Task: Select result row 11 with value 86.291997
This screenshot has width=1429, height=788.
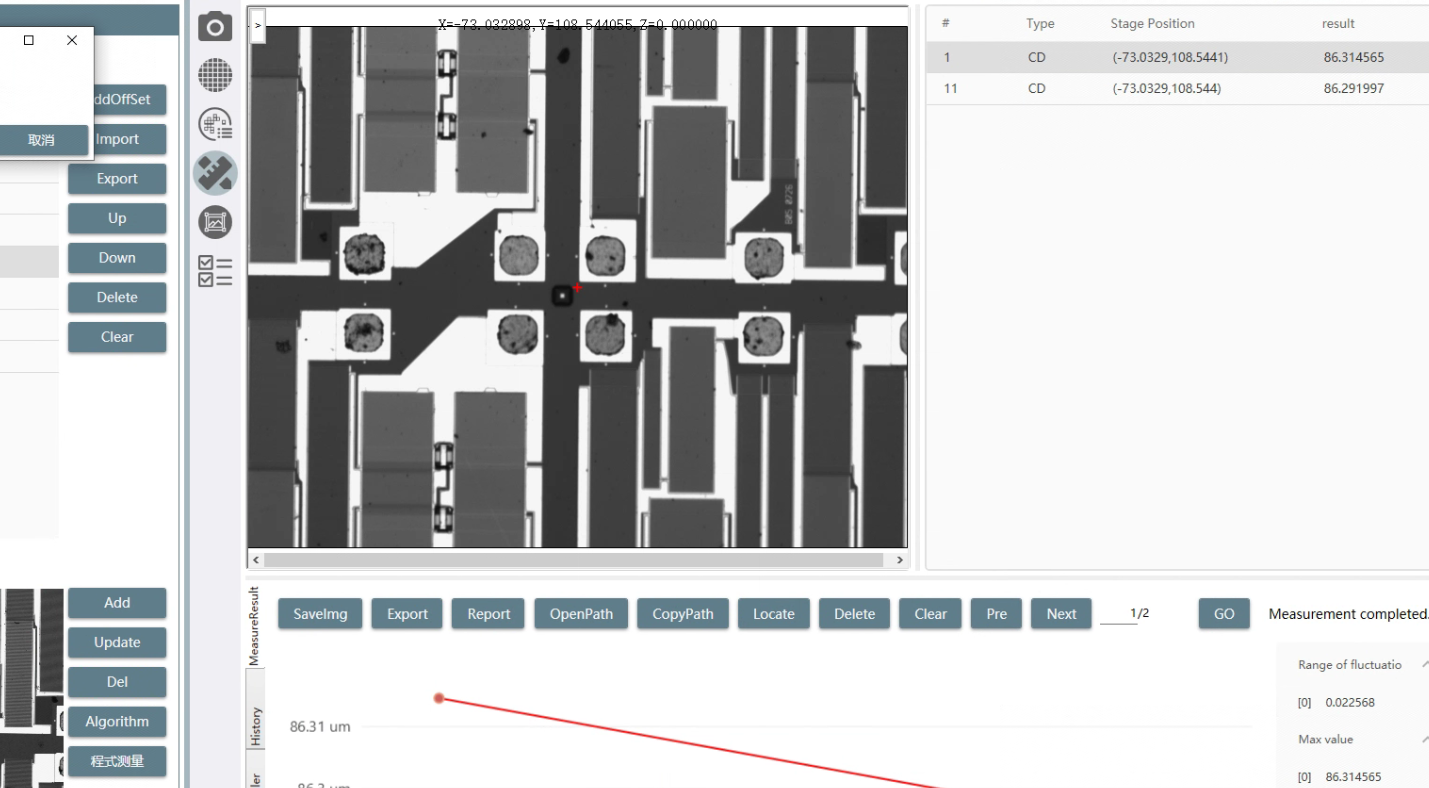Action: [x=1178, y=88]
